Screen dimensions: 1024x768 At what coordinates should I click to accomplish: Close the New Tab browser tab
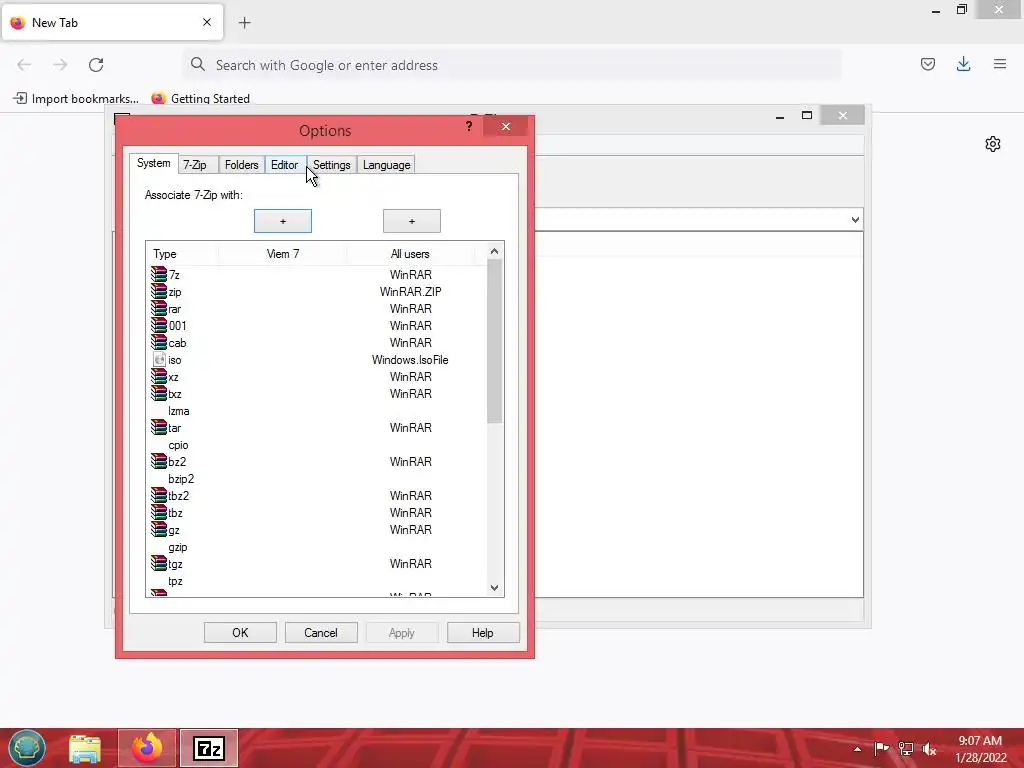click(x=207, y=22)
